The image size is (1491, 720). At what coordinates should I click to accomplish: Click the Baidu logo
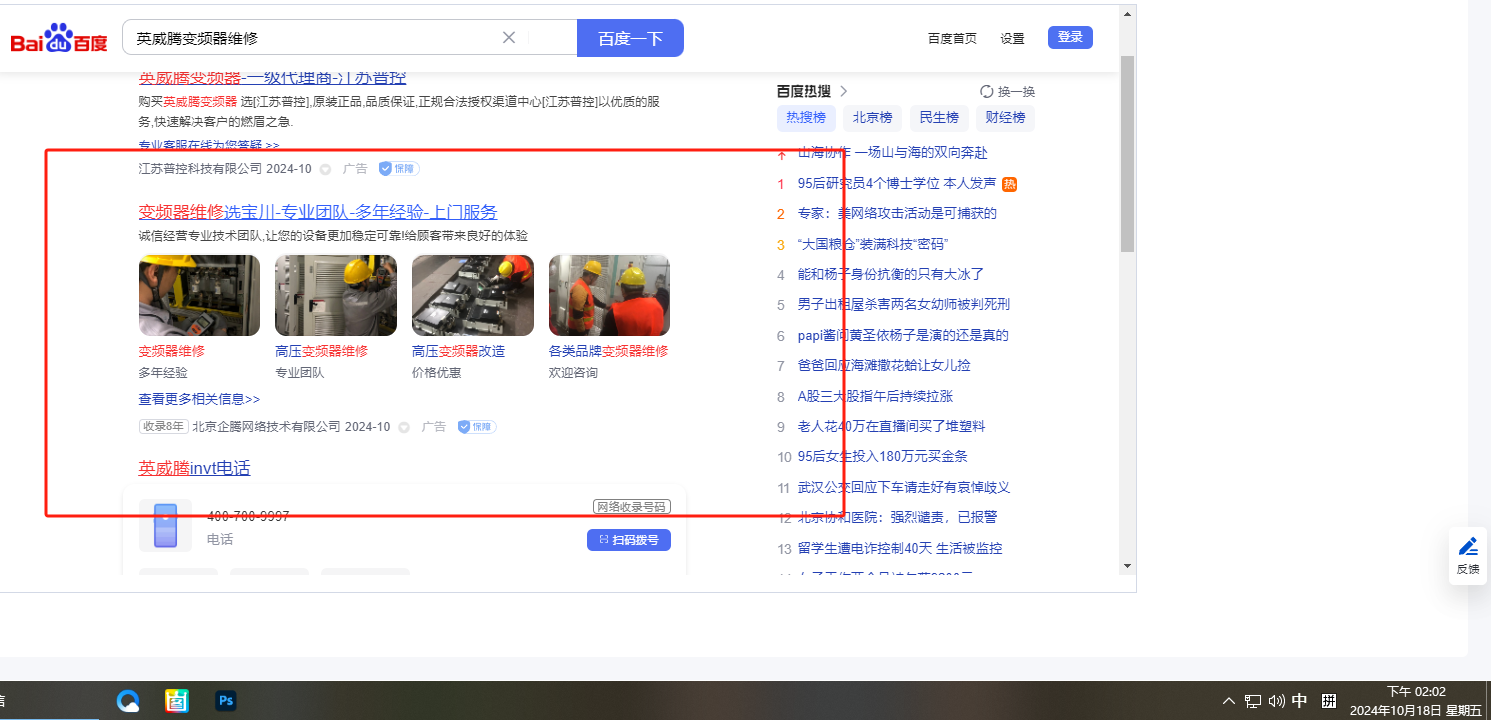tap(59, 40)
